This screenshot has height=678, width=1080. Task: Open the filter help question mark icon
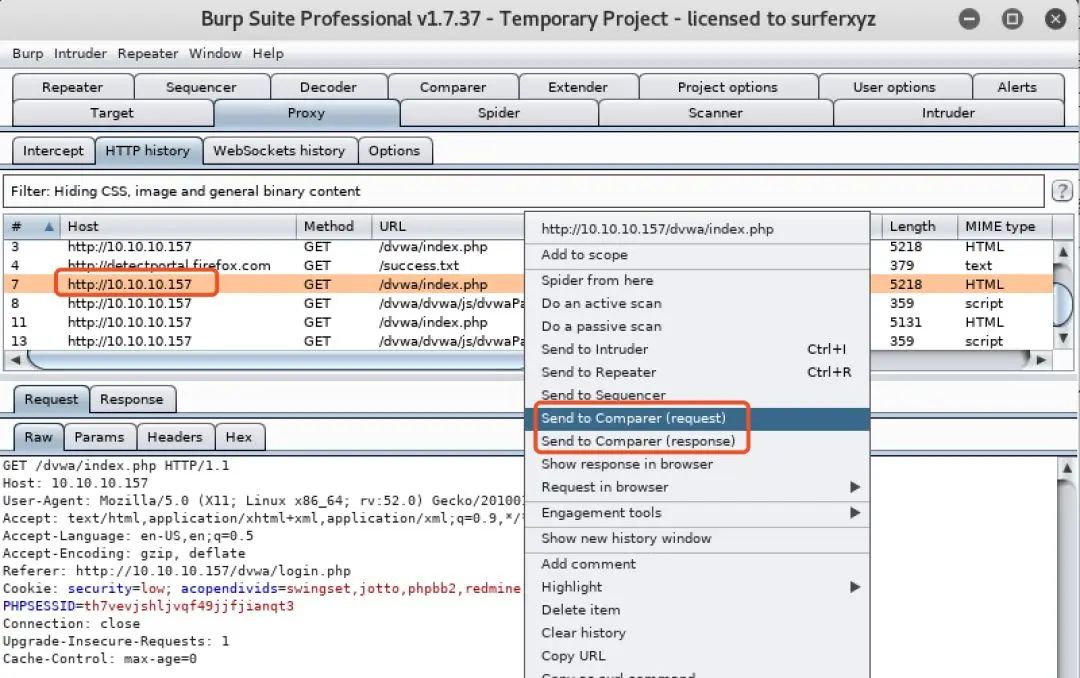coord(1061,191)
